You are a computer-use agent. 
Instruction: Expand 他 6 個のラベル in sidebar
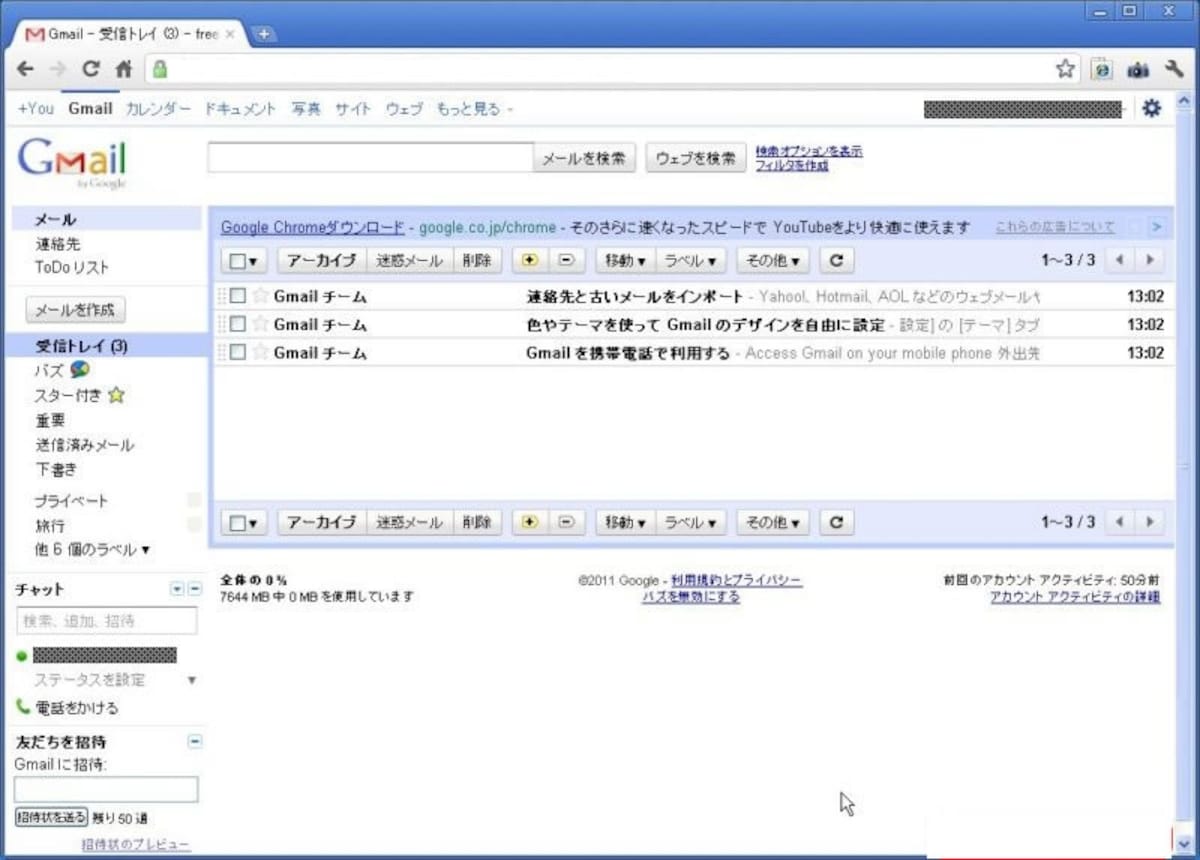[93, 549]
